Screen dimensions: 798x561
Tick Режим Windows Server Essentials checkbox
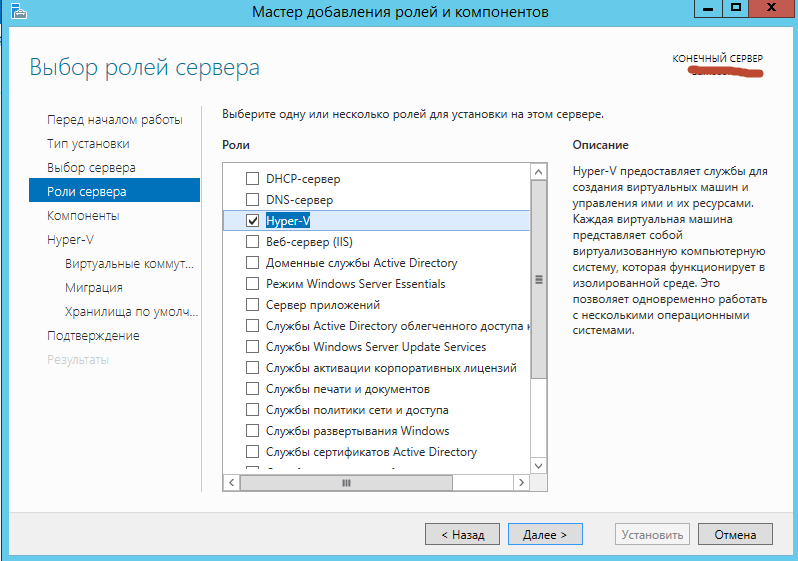tap(252, 284)
